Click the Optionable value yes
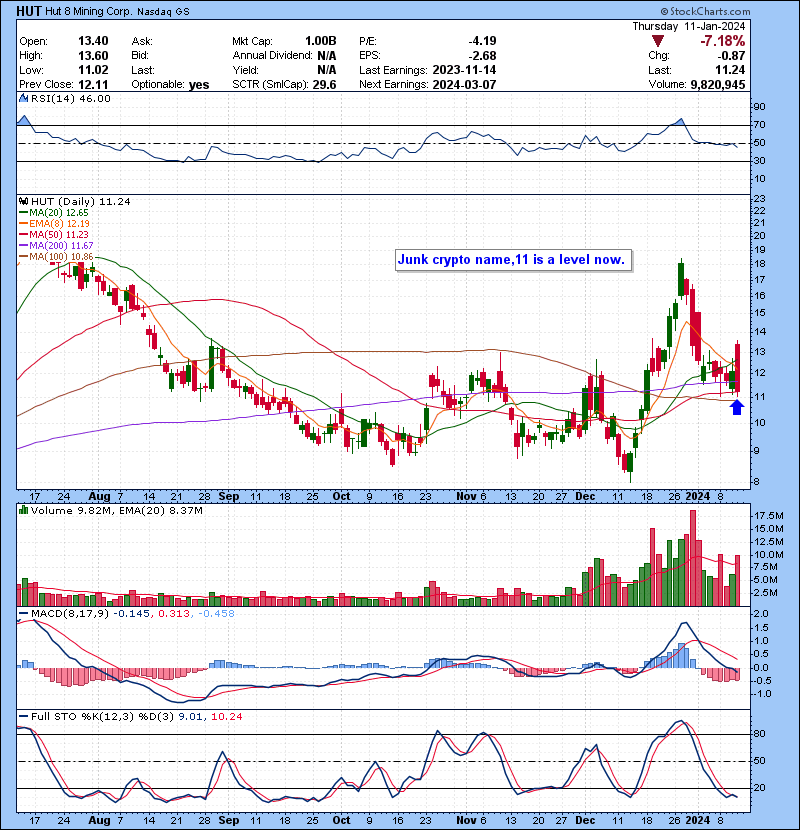 [199, 85]
